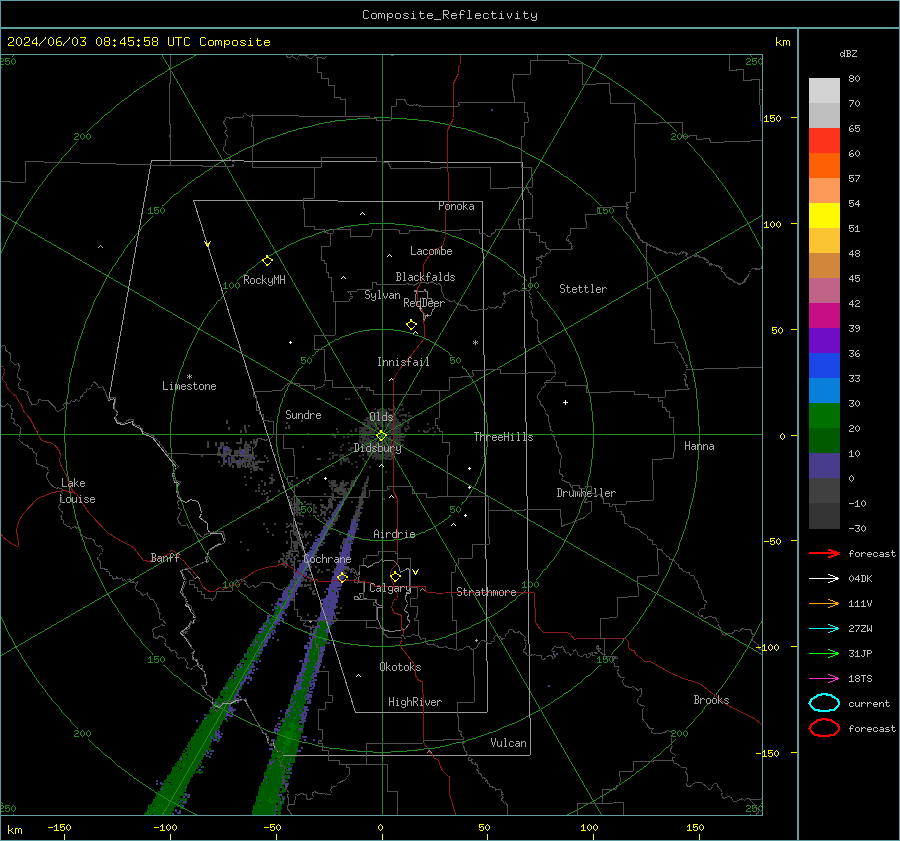Click the HighRiver town label
The image size is (900, 841).
click(415, 702)
